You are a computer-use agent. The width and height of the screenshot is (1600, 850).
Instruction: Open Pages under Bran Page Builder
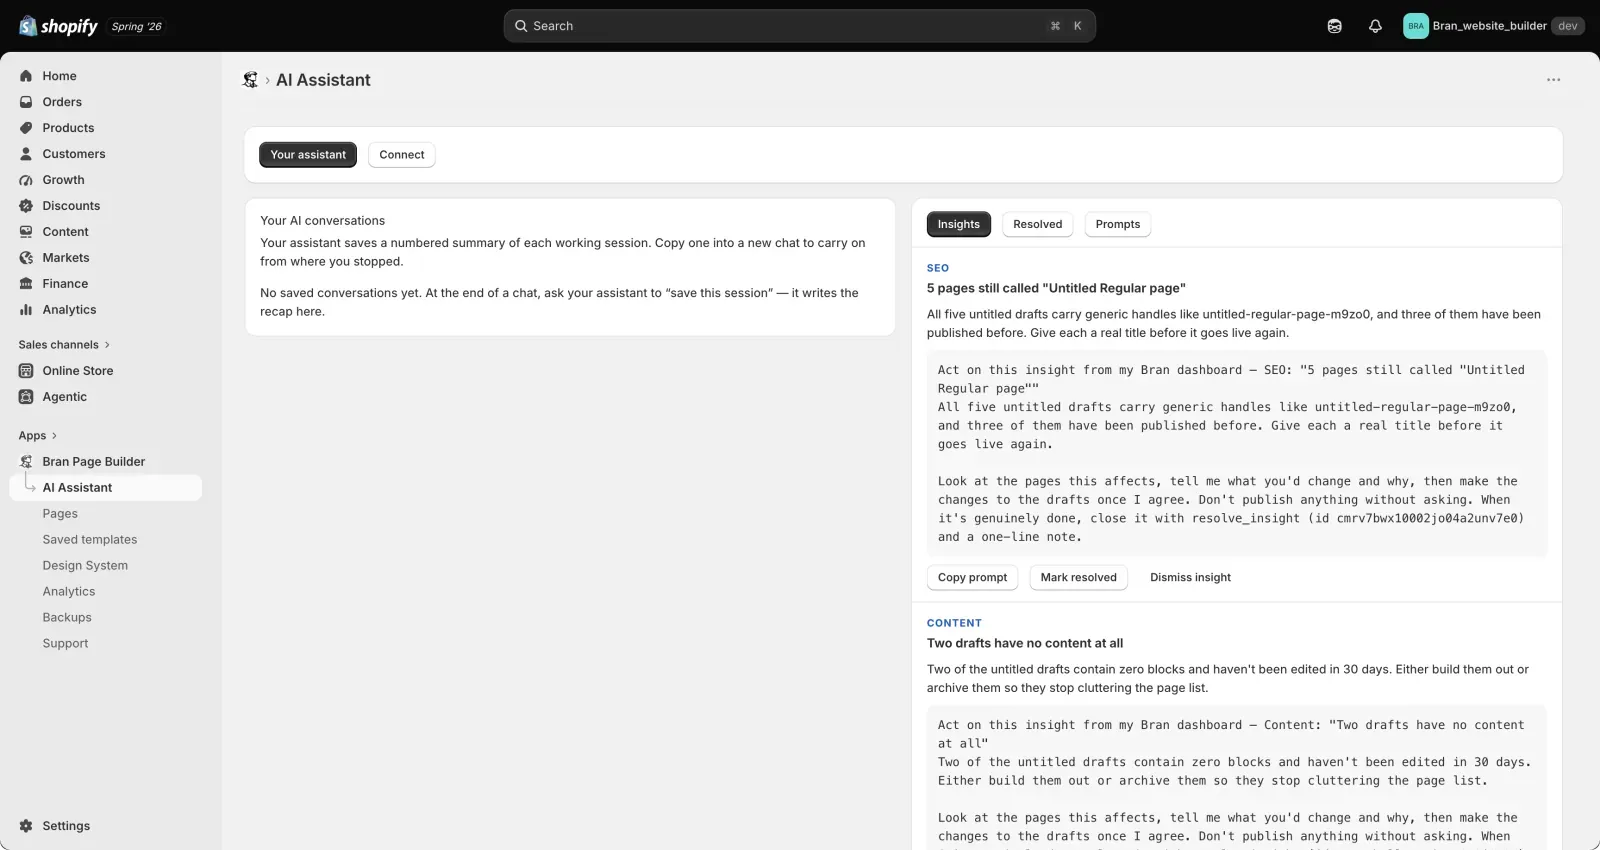[x=60, y=514]
